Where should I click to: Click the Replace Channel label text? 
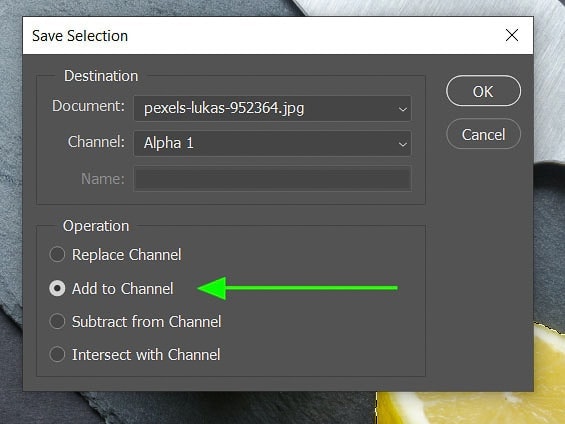click(126, 255)
